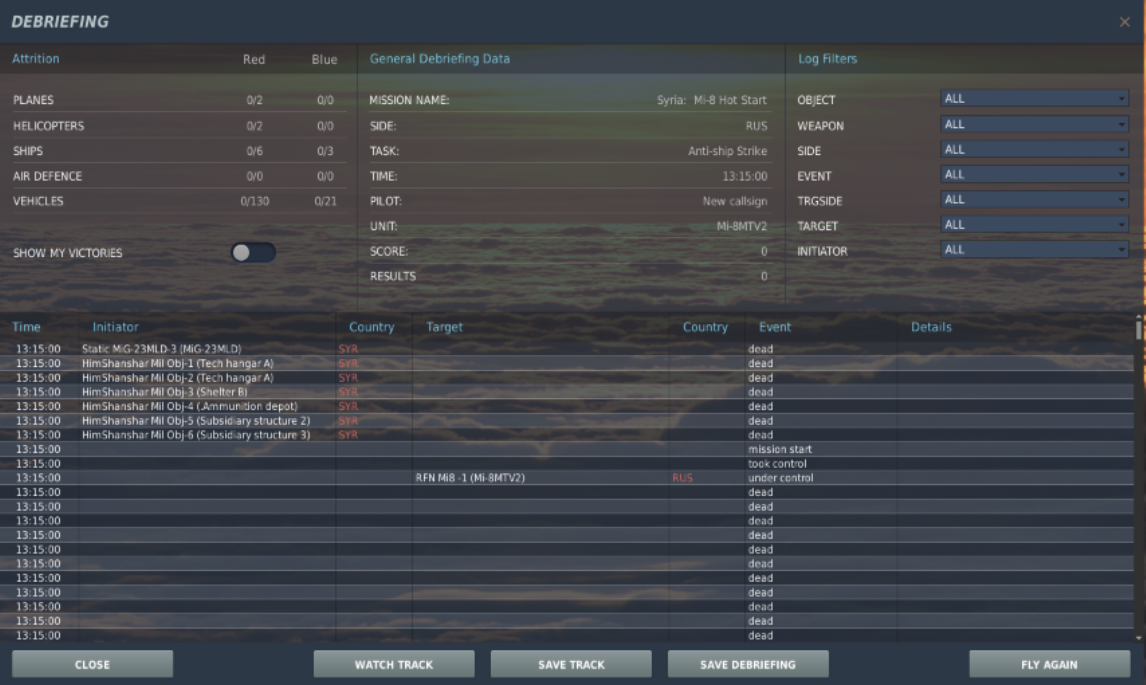Open the TRGSIDE filter dropdown
This screenshot has height=685, width=1146.
(x=1034, y=199)
